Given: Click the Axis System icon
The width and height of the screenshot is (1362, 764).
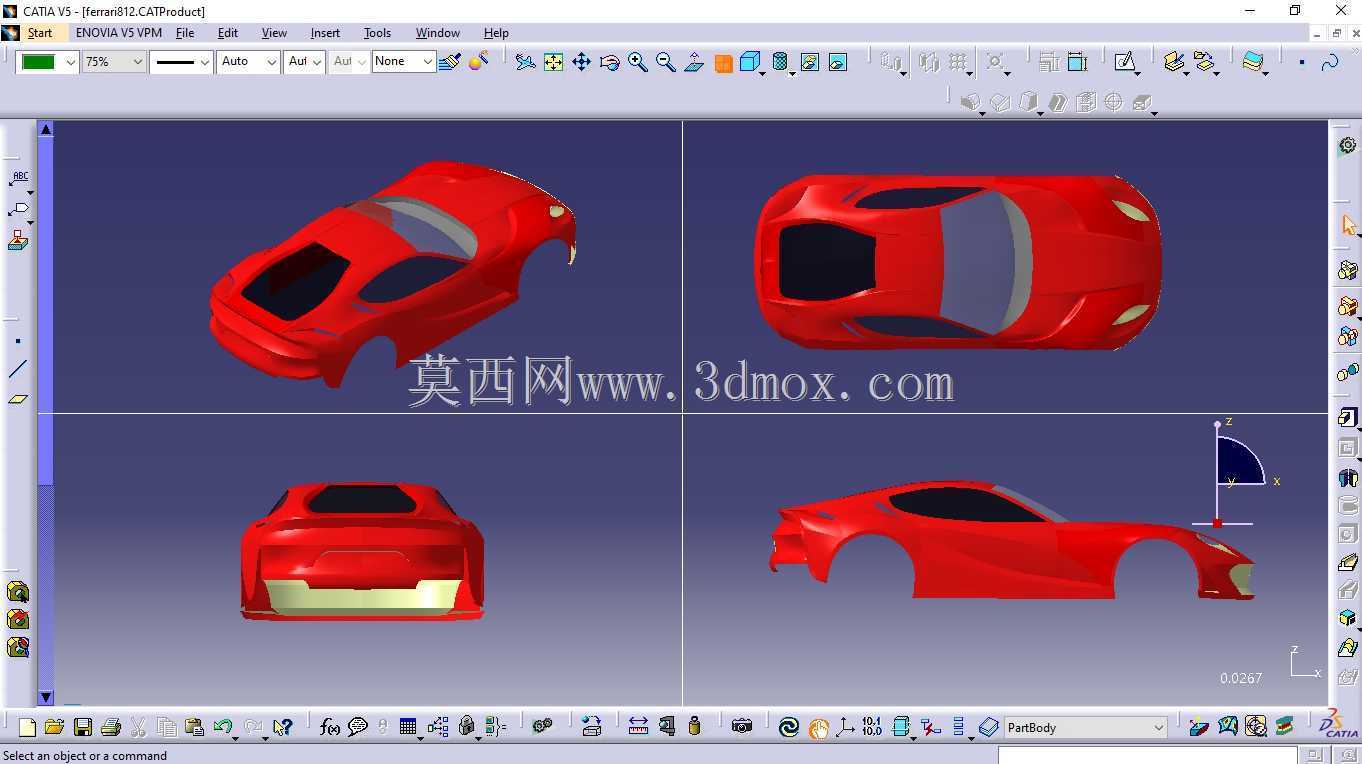Looking at the screenshot, I should [845, 727].
